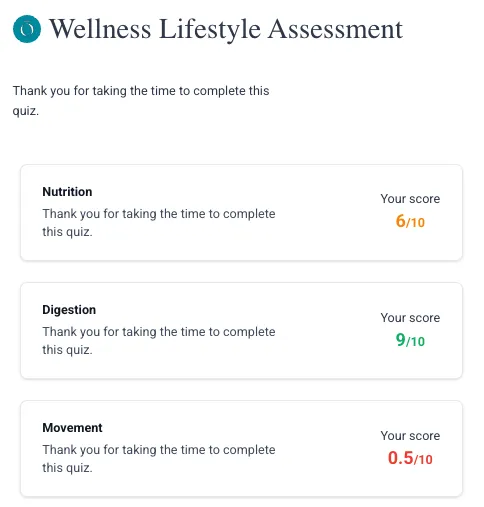Click the intro thank-you paragraph under title
This screenshot has width=484, height=507.
[141, 100]
